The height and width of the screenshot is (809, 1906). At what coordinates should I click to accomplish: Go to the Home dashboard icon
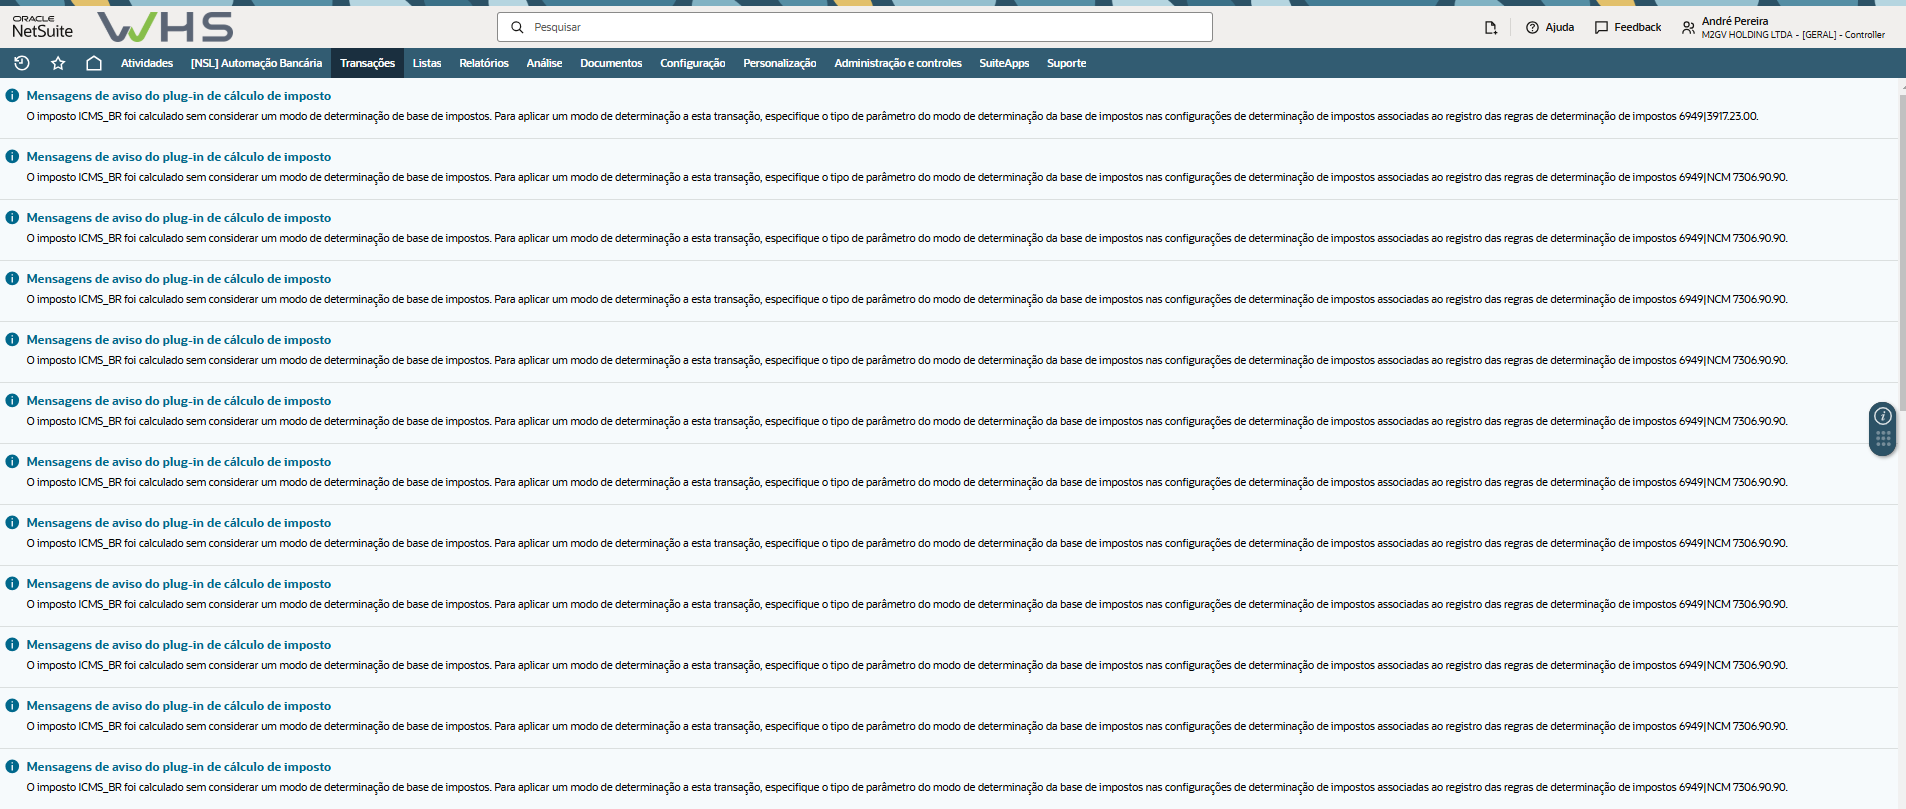point(94,63)
